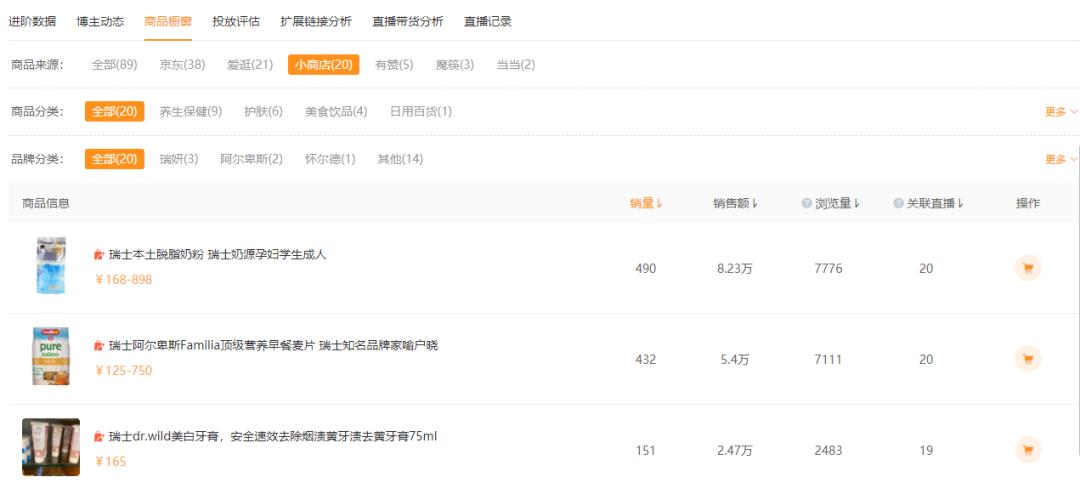This screenshot has width=1080, height=494.
Task: Click the price ¥165
Action: [111, 462]
